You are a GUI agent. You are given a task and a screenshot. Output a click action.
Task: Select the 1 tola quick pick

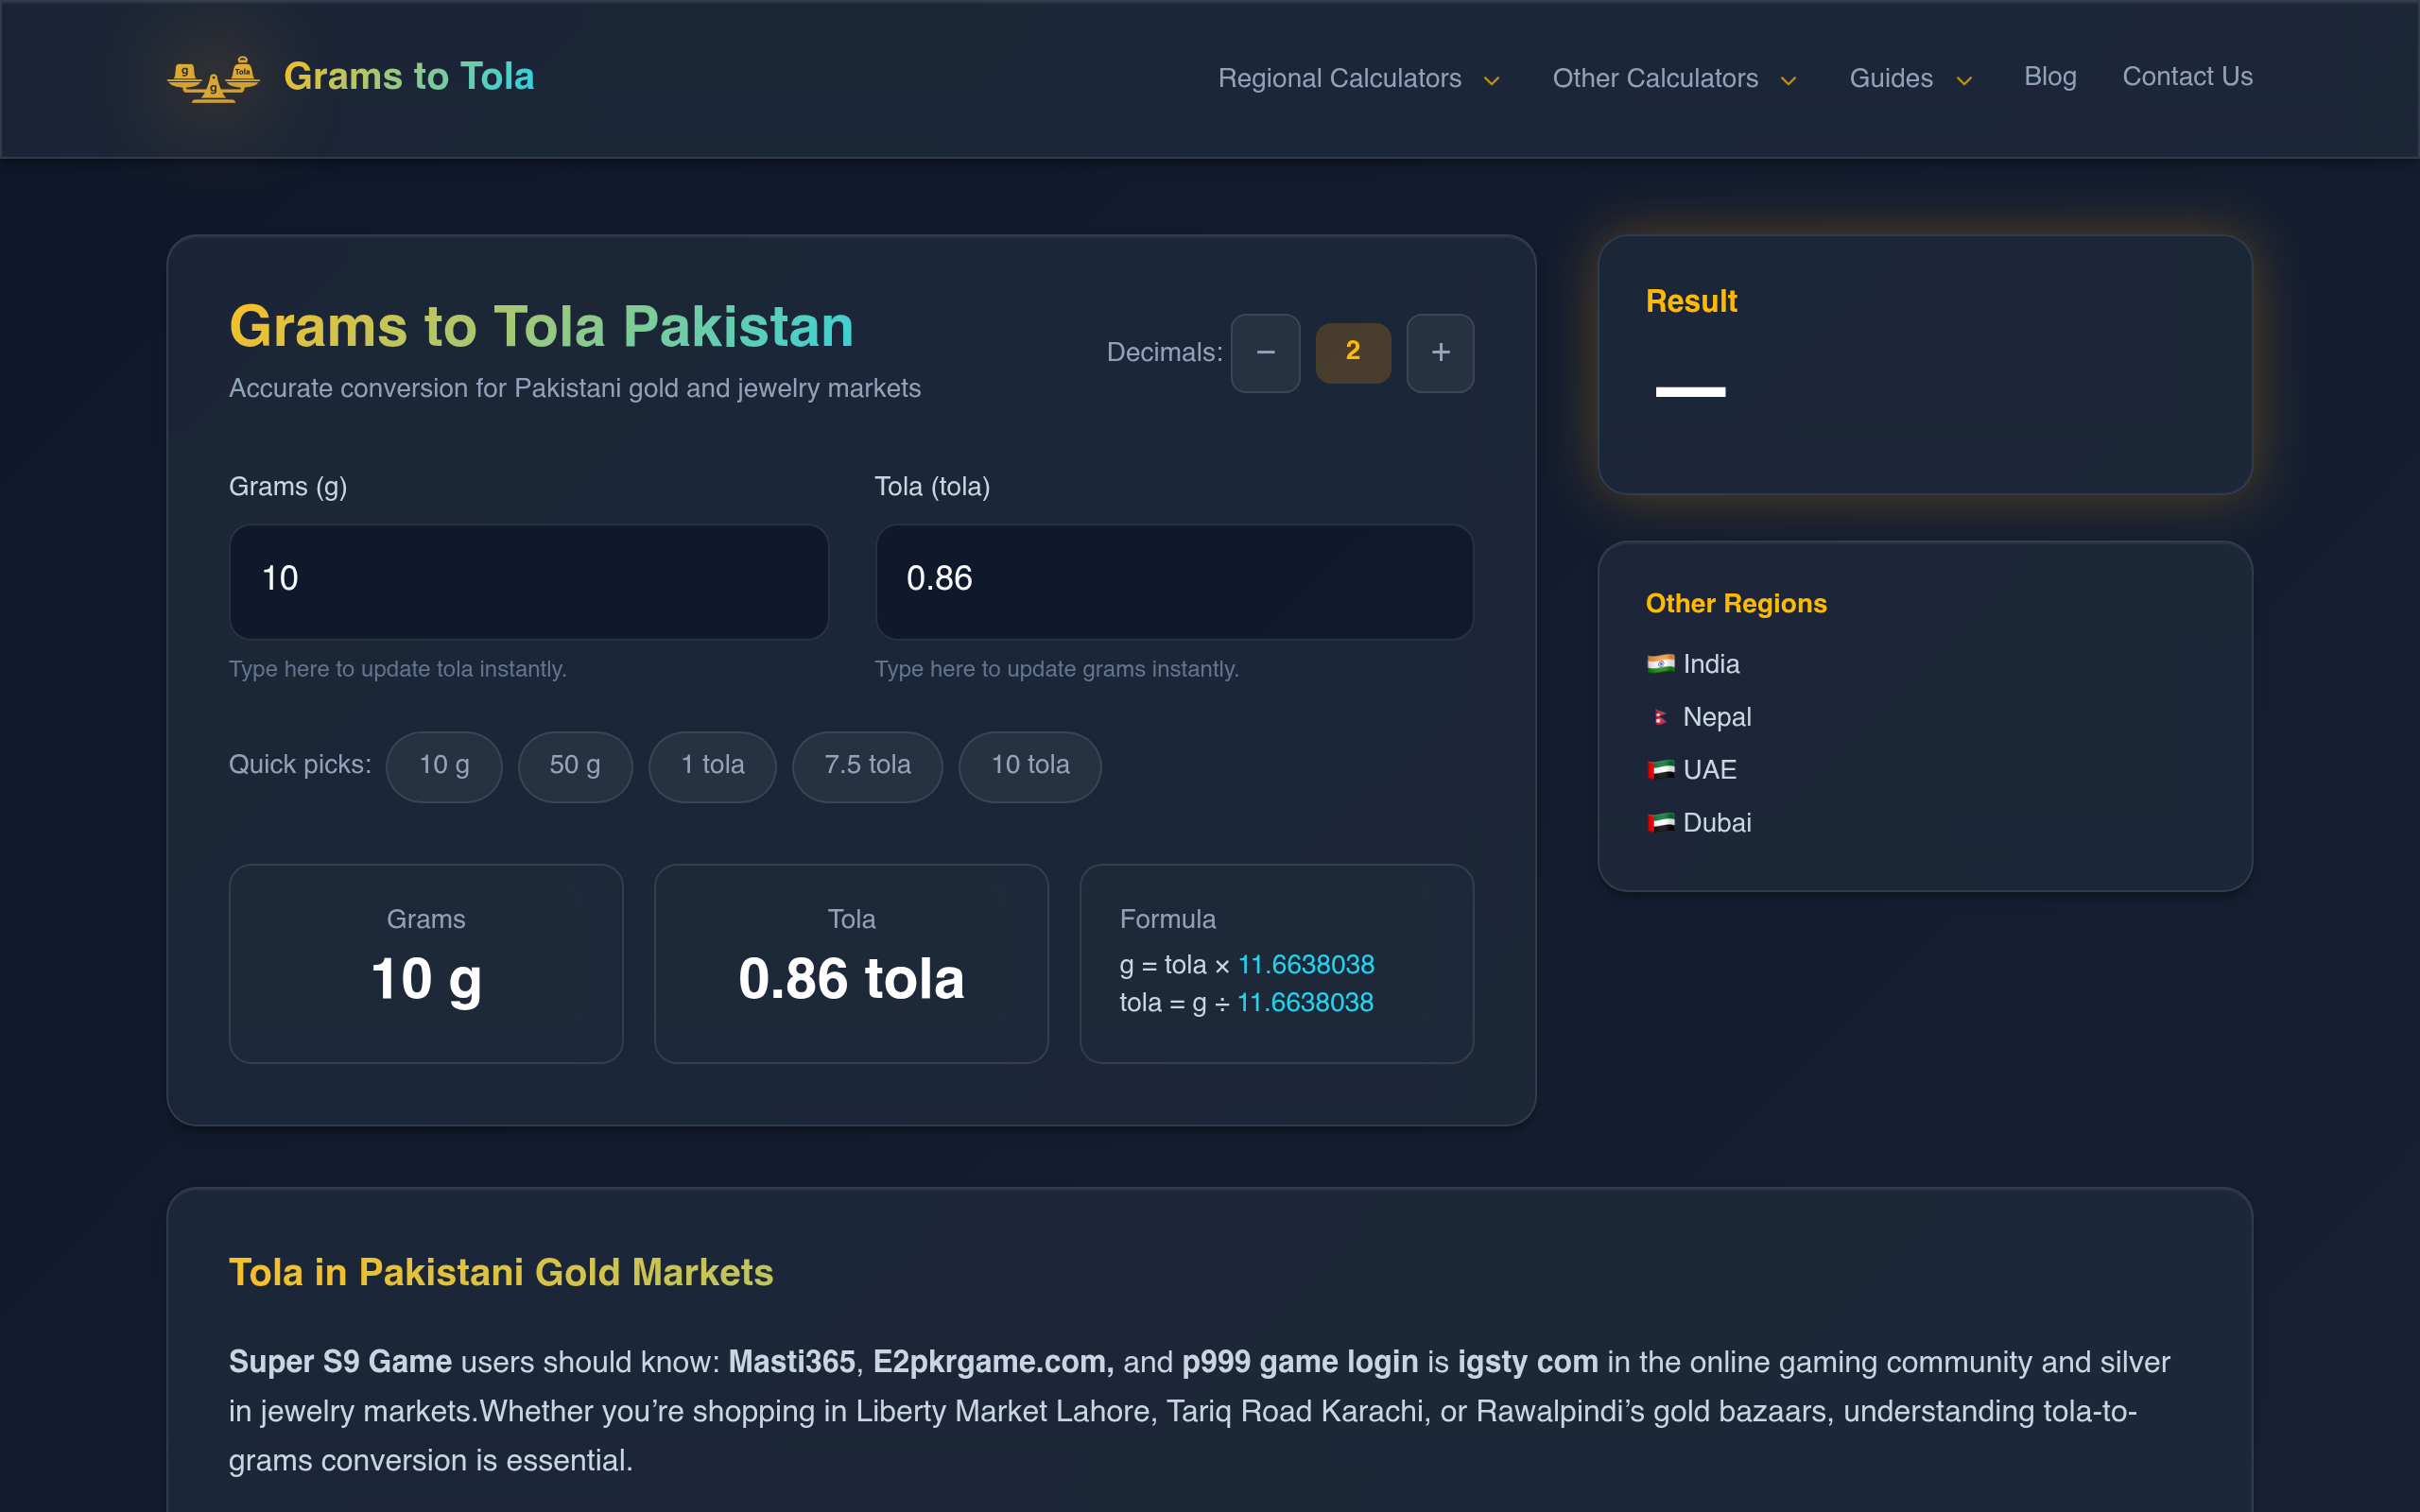pyautogui.click(x=712, y=766)
